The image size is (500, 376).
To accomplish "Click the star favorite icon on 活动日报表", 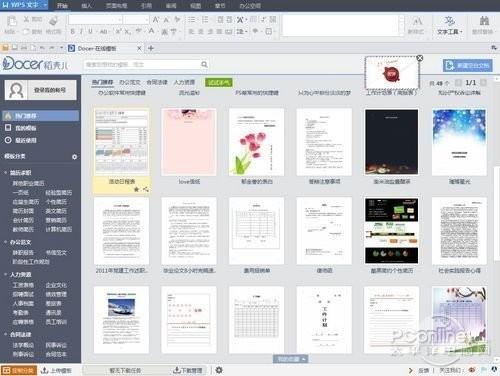I will [136, 189].
